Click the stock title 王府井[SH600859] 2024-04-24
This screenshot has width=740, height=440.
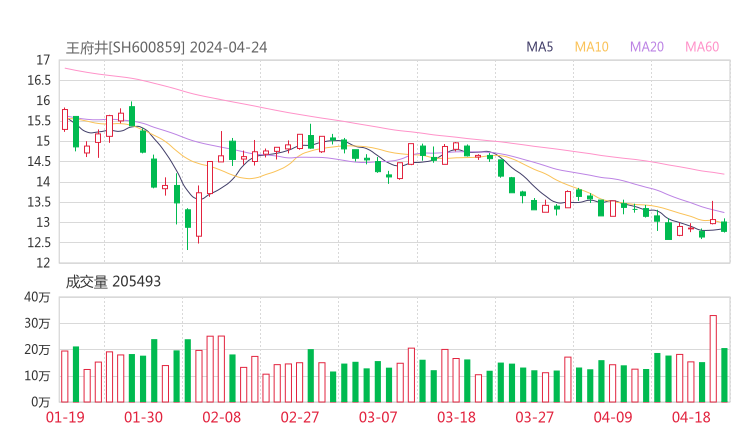(x=166, y=48)
